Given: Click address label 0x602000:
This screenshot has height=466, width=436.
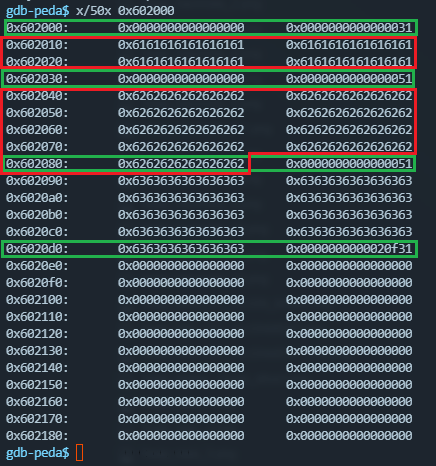Looking at the screenshot, I should point(37,28).
